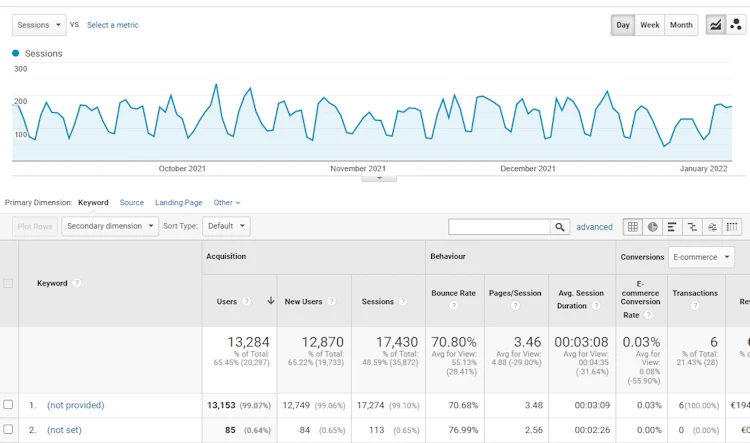Select Keyword primary dimension
Viewport: 750px width, 443px height.
click(93, 203)
